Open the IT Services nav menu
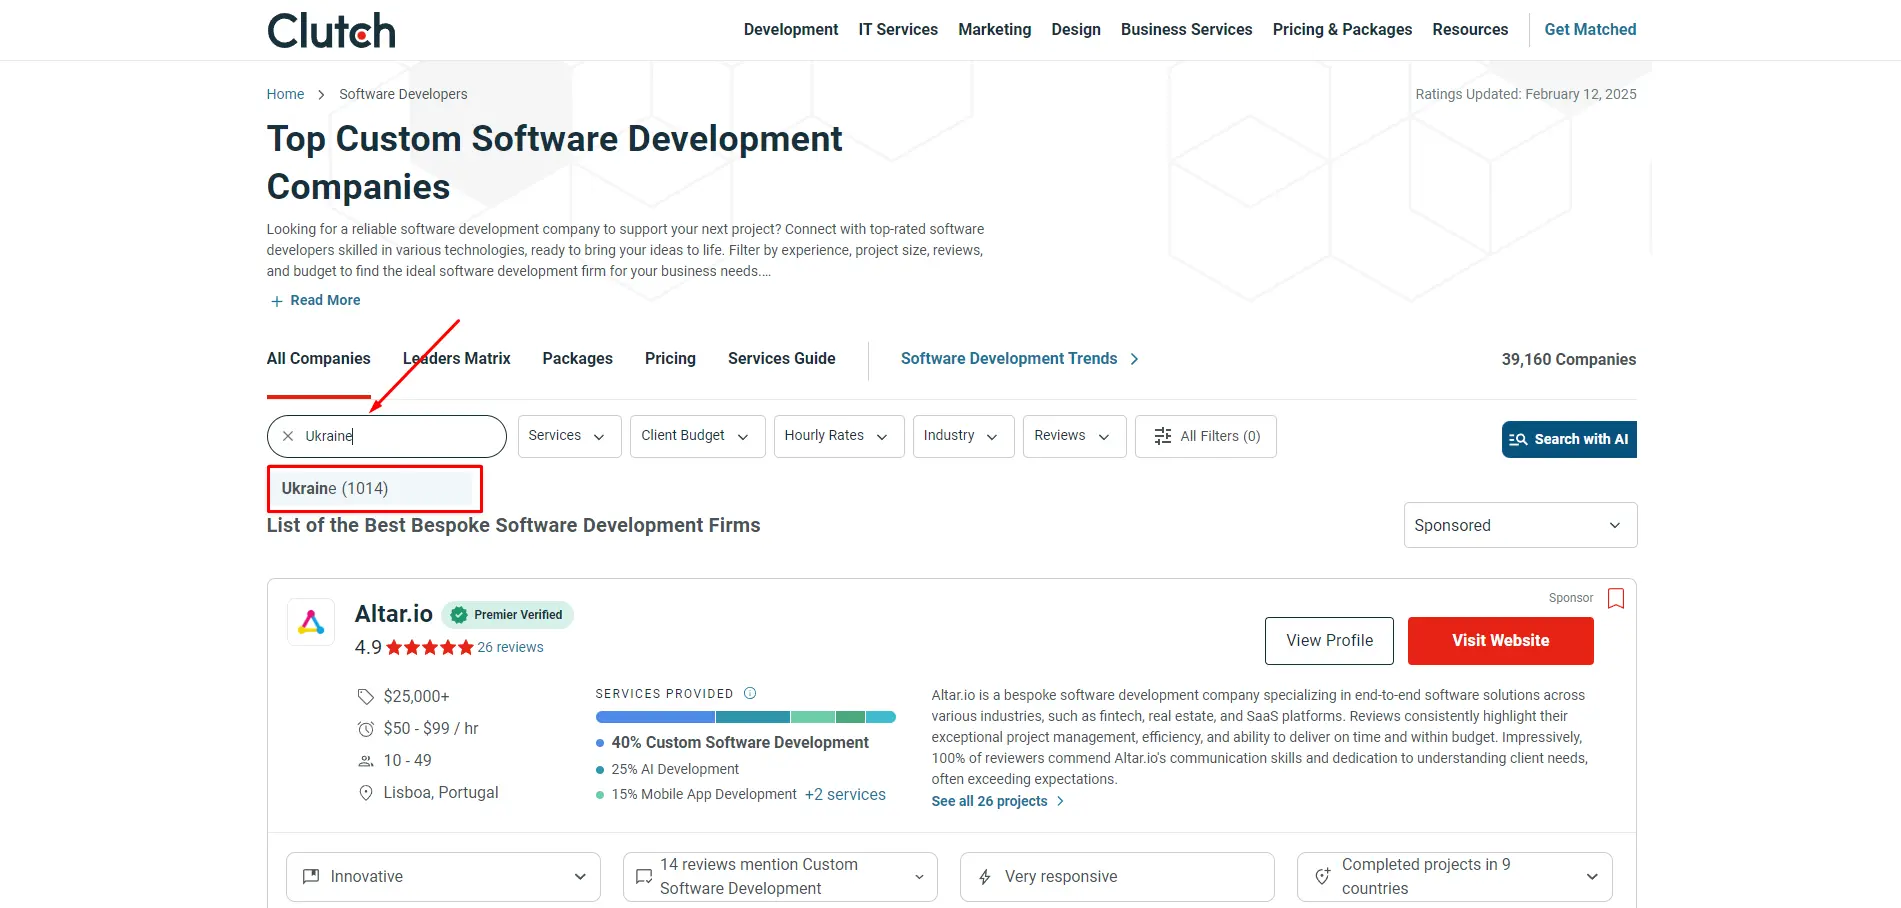Screen dimensions: 1901x908 [898, 30]
